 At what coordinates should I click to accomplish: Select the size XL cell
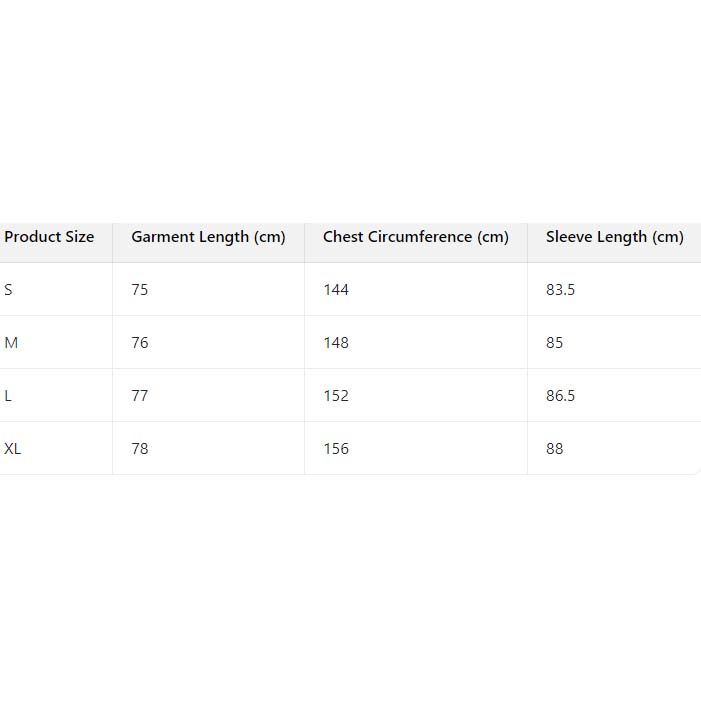point(13,449)
